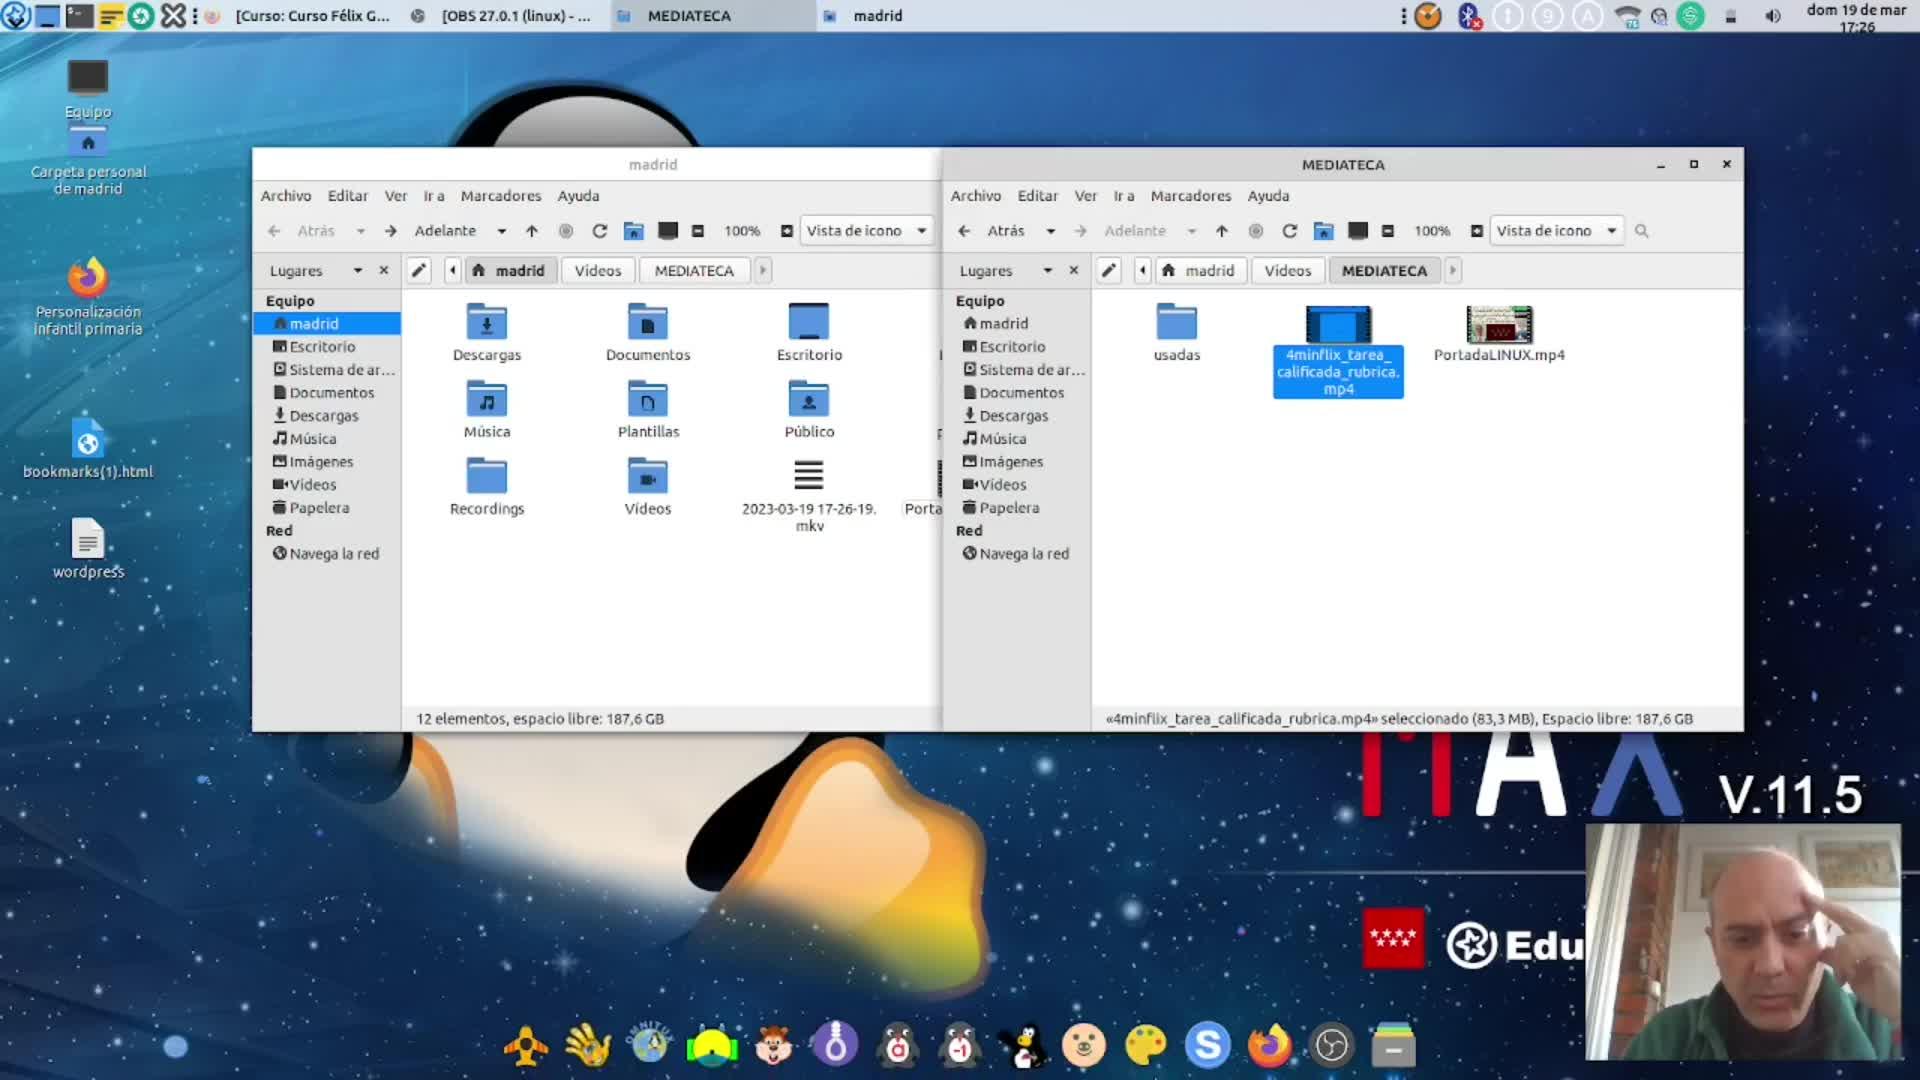Select Descargas in MEDIATECA sidebar
The image size is (1920, 1080).
point(1013,416)
